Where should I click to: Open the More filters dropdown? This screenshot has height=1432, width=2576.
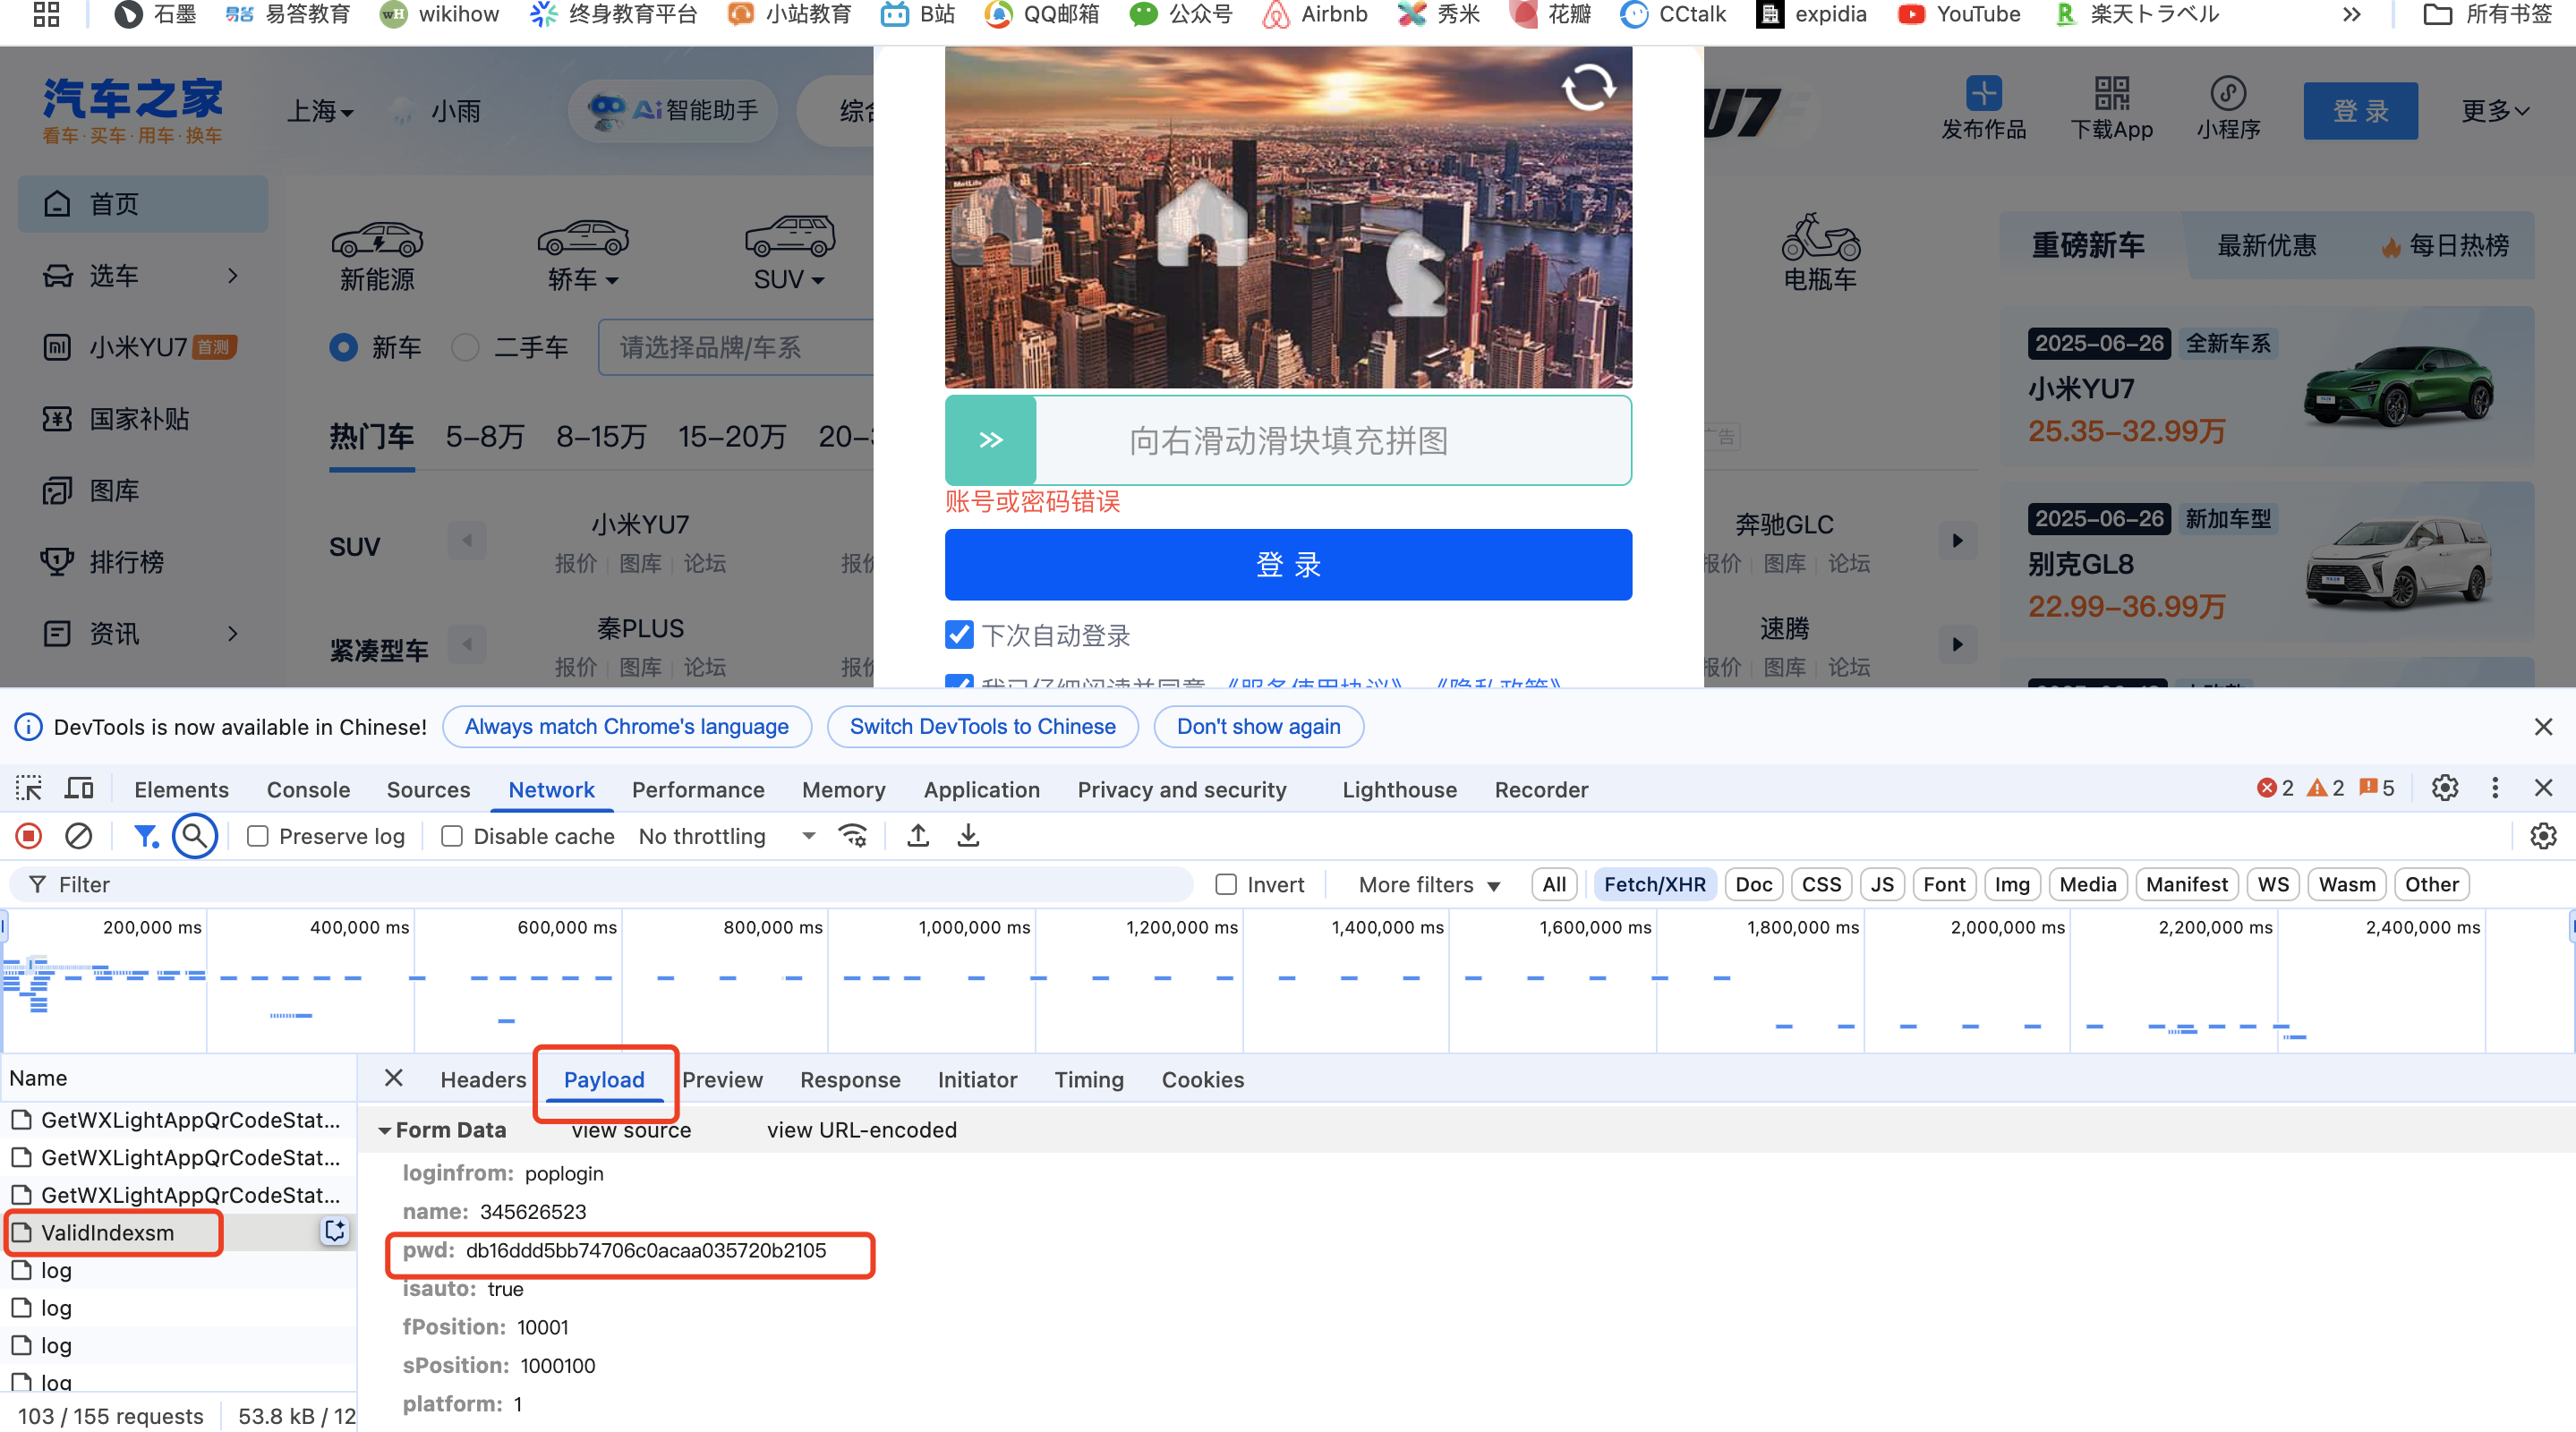pos(1429,885)
